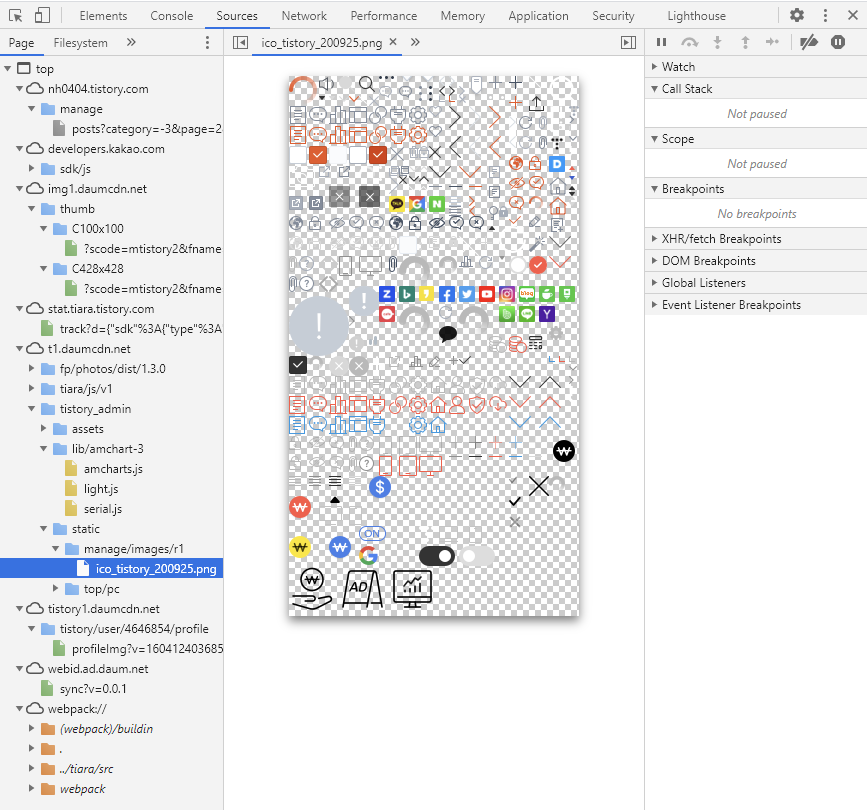Viewport: 867px width, 810px height.
Task: Show more navigator tabs chevron
Action: tap(131, 43)
